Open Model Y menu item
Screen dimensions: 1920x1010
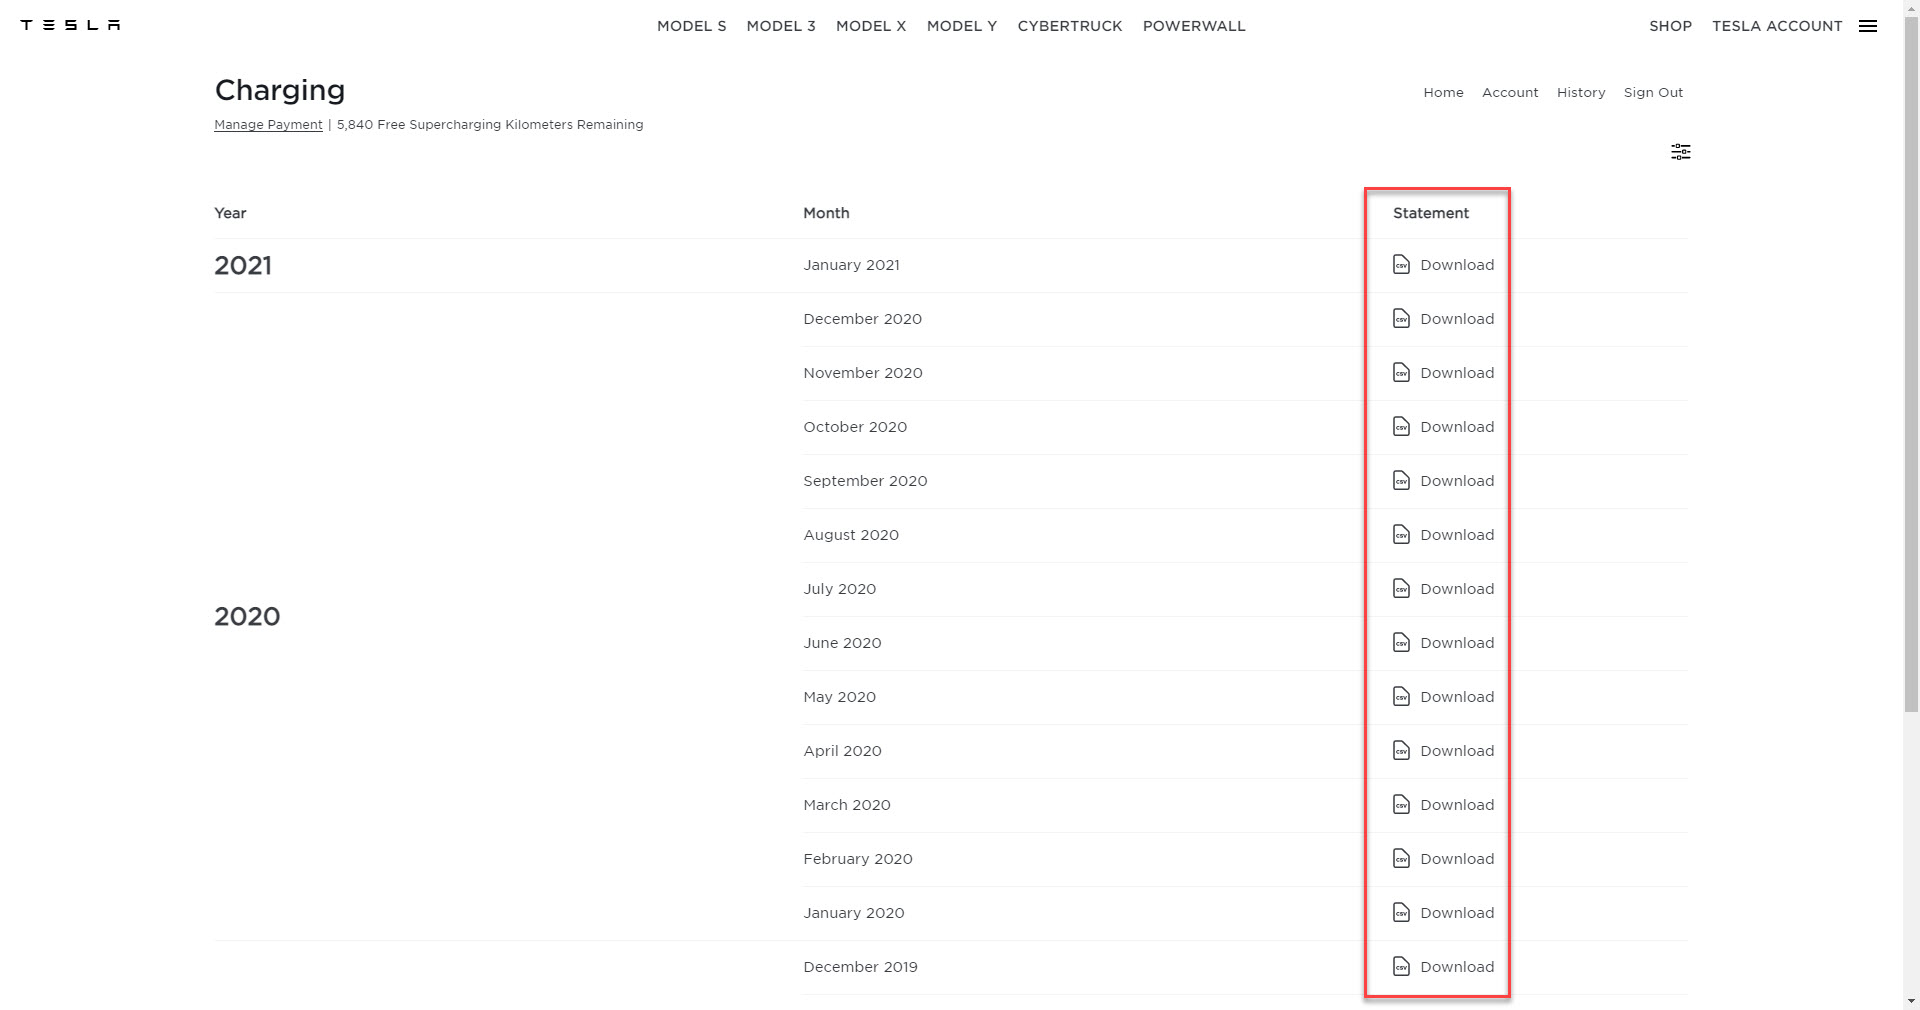tap(962, 26)
